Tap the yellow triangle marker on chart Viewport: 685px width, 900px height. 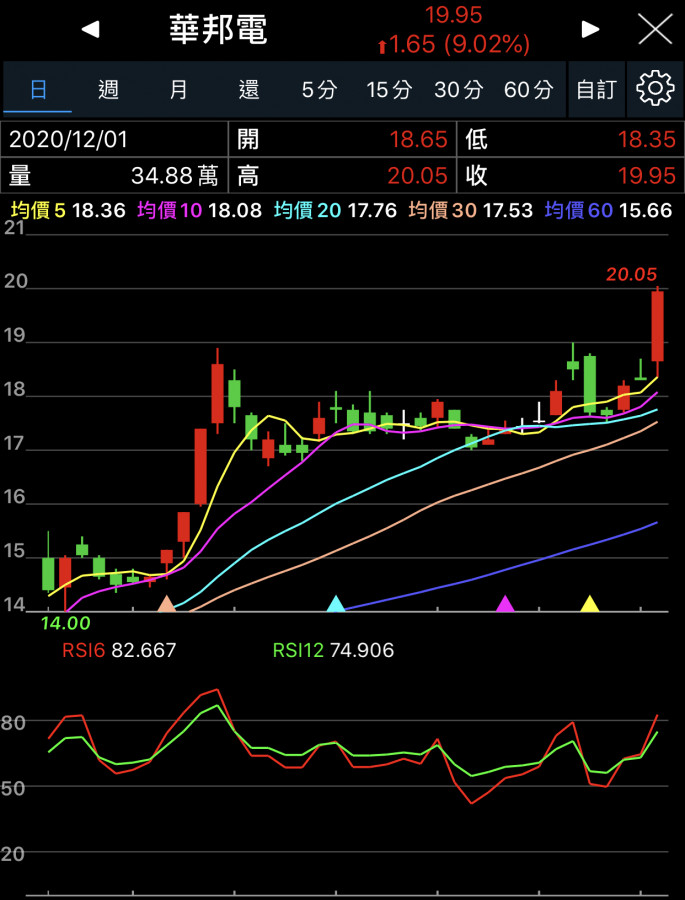pos(590,603)
